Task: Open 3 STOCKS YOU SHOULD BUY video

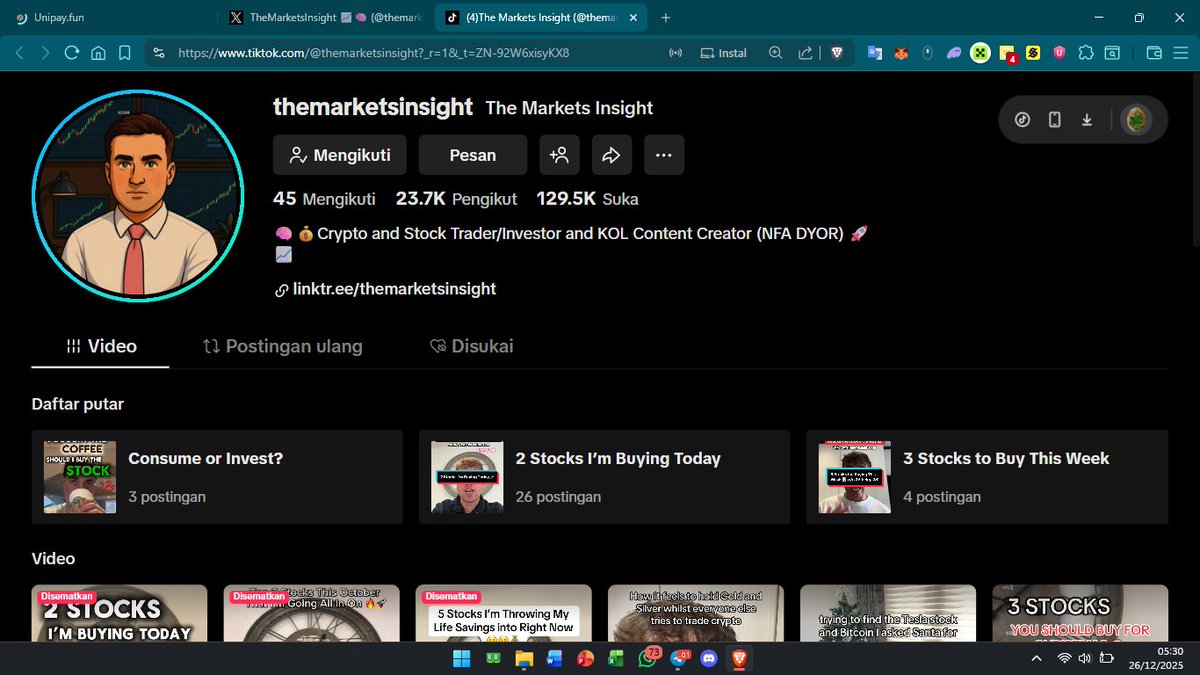Action: coord(1080,613)
